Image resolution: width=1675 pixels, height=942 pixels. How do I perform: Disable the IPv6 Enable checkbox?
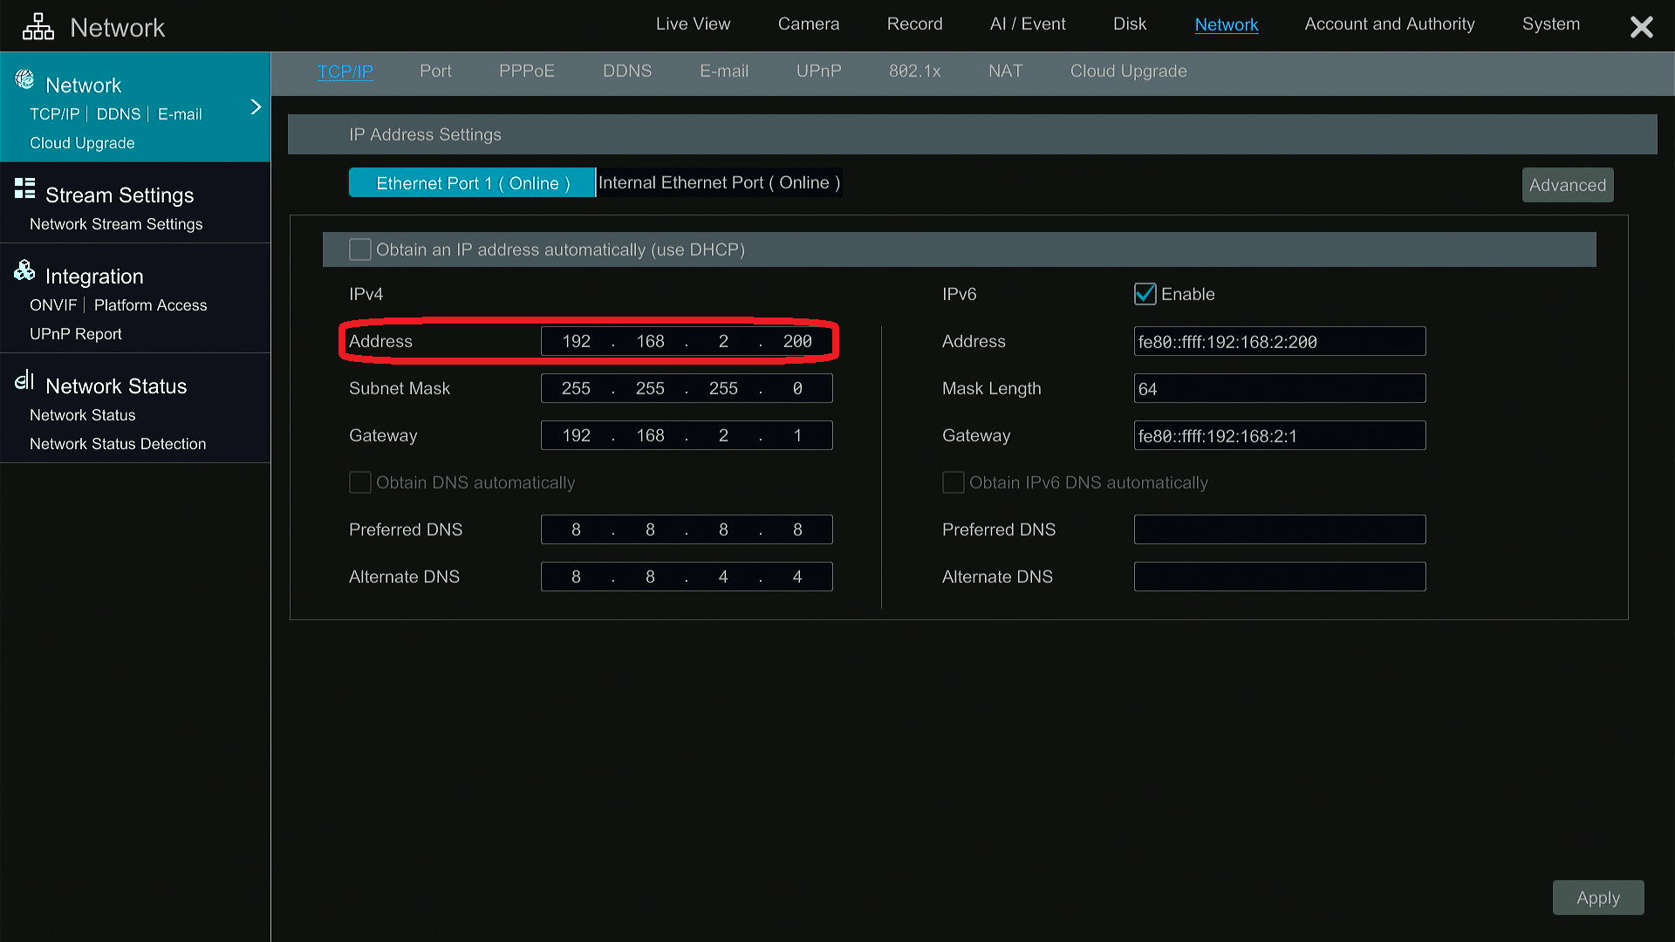click(1145, 293)
